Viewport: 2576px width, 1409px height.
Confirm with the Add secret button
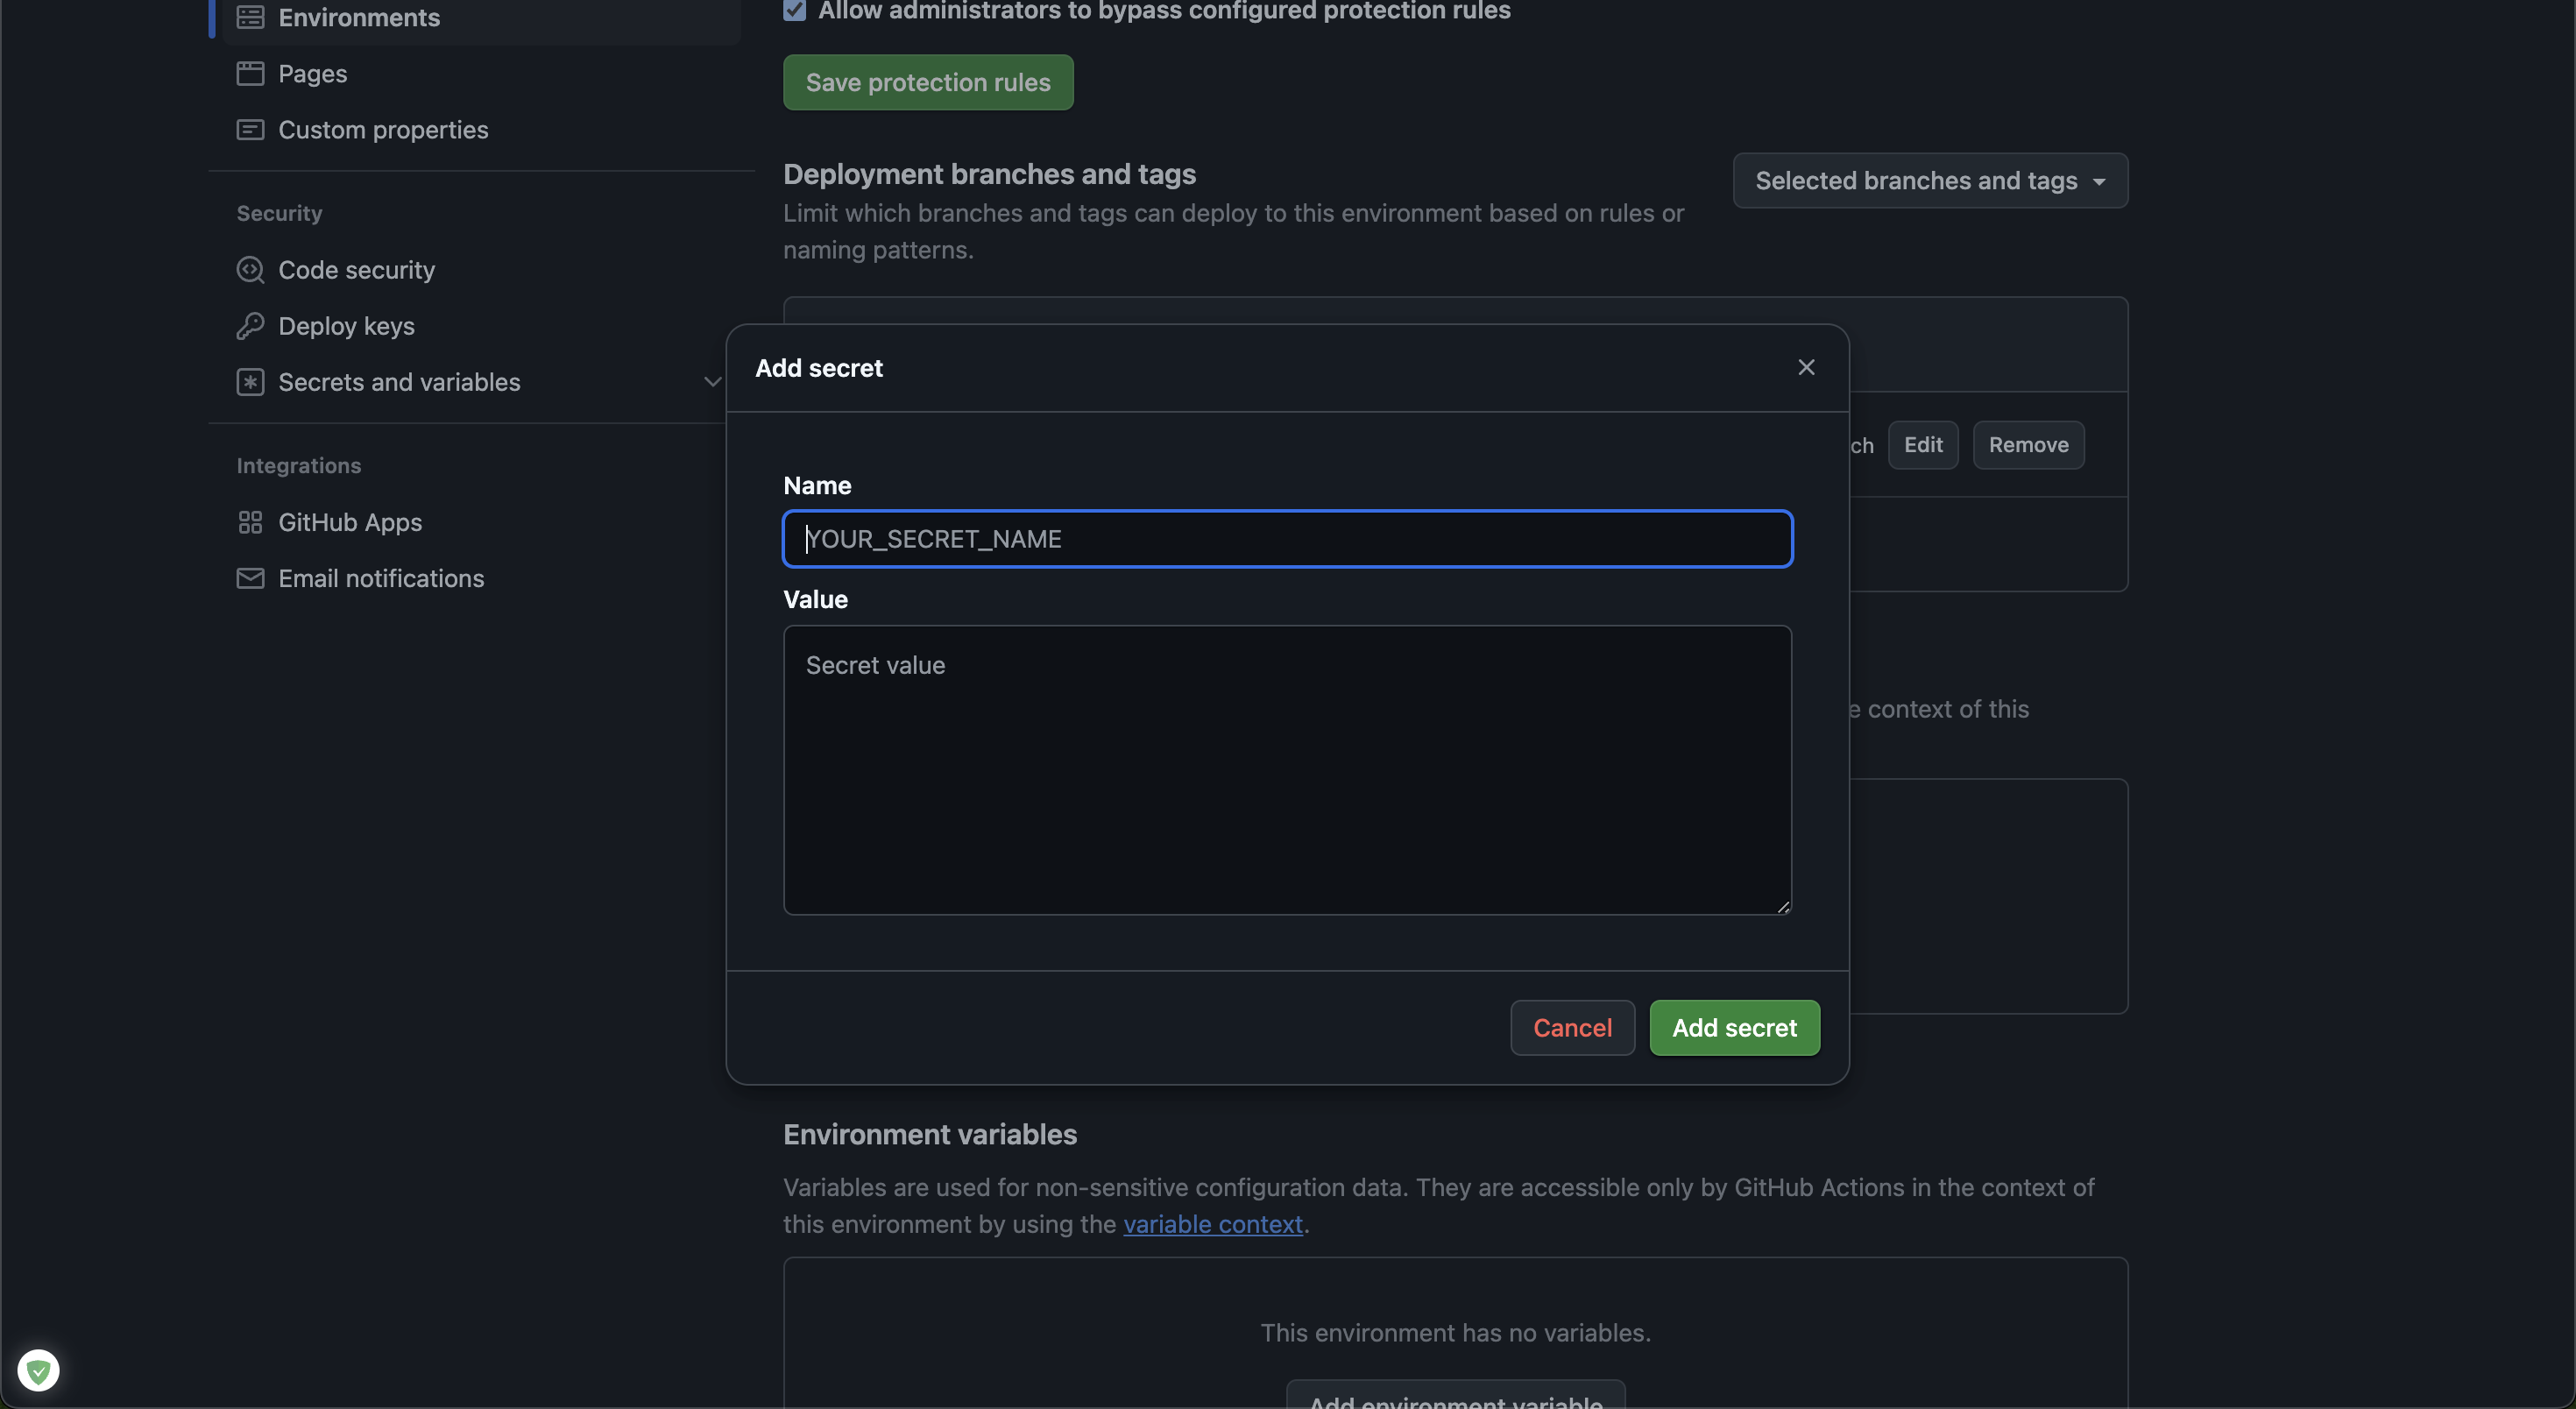[1734, 1027]
